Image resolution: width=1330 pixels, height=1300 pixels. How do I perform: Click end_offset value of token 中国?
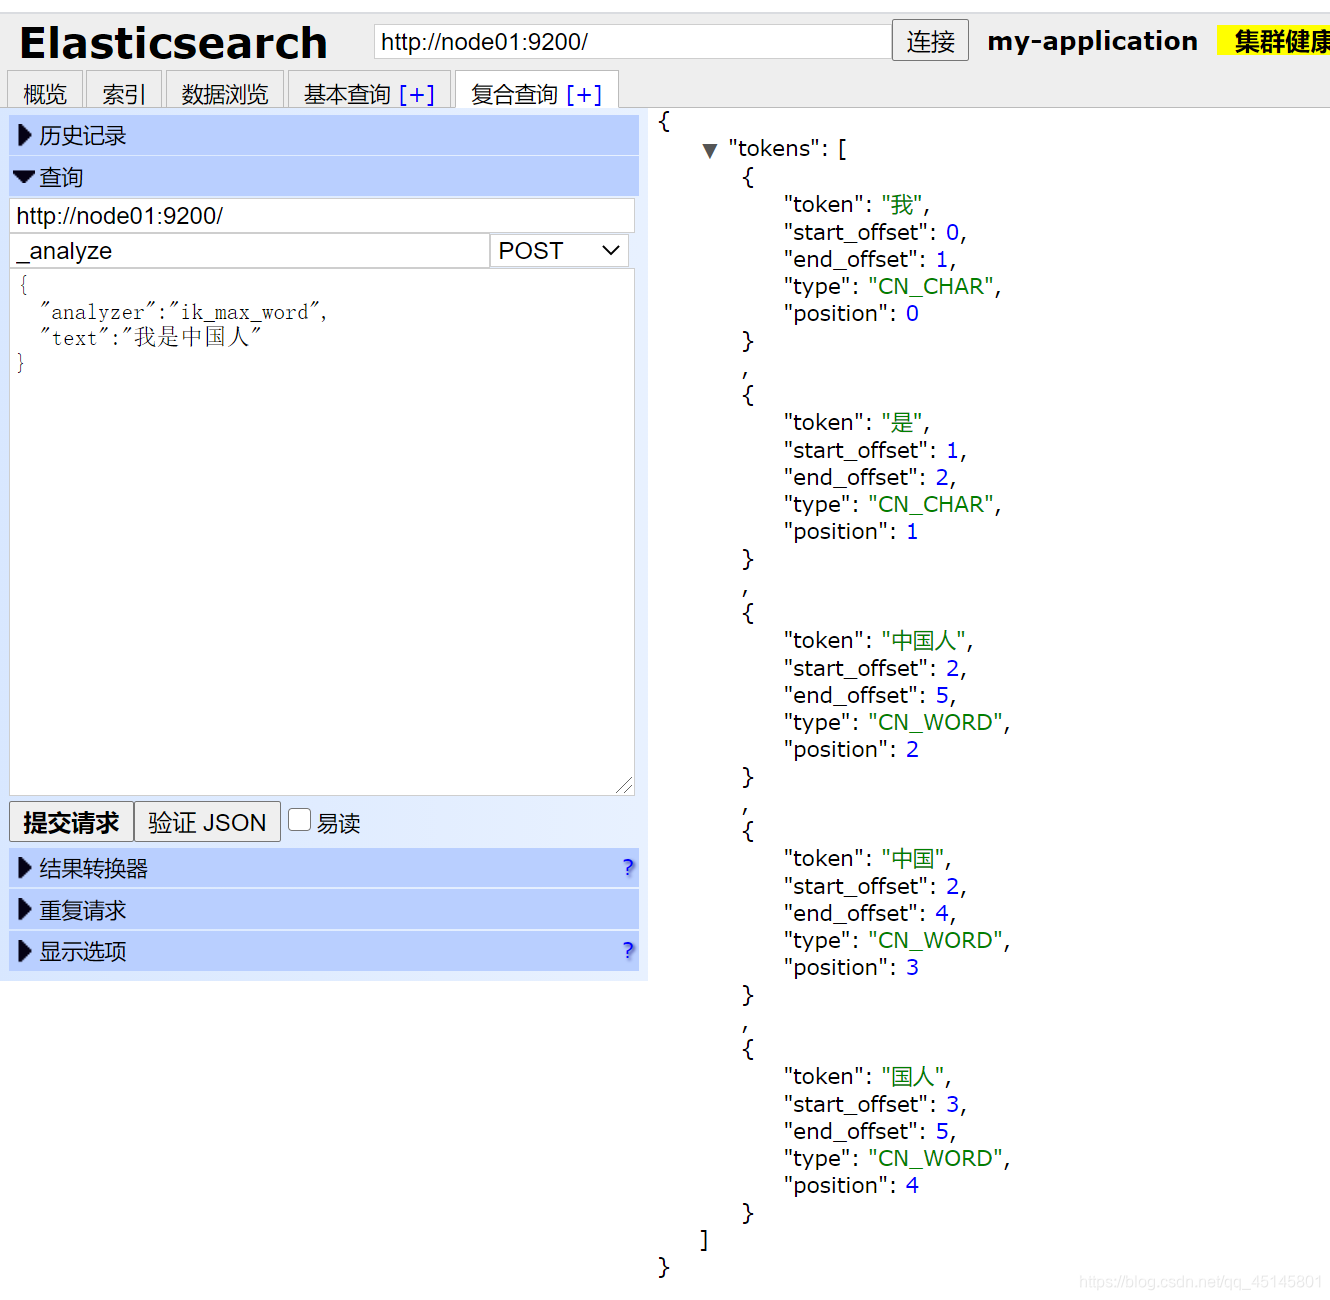pos(942,913)
